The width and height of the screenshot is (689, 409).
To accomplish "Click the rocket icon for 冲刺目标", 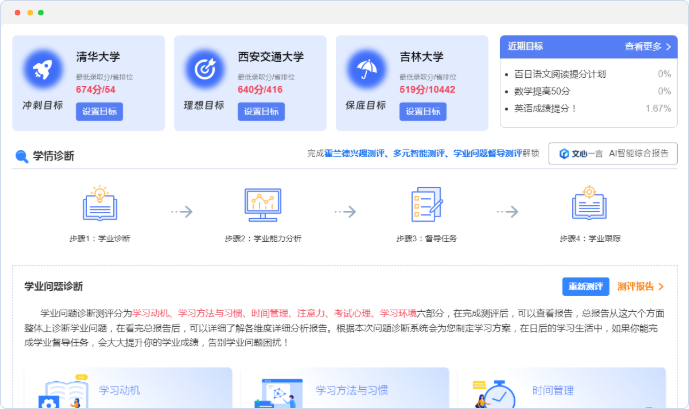I will click(43, 69).
